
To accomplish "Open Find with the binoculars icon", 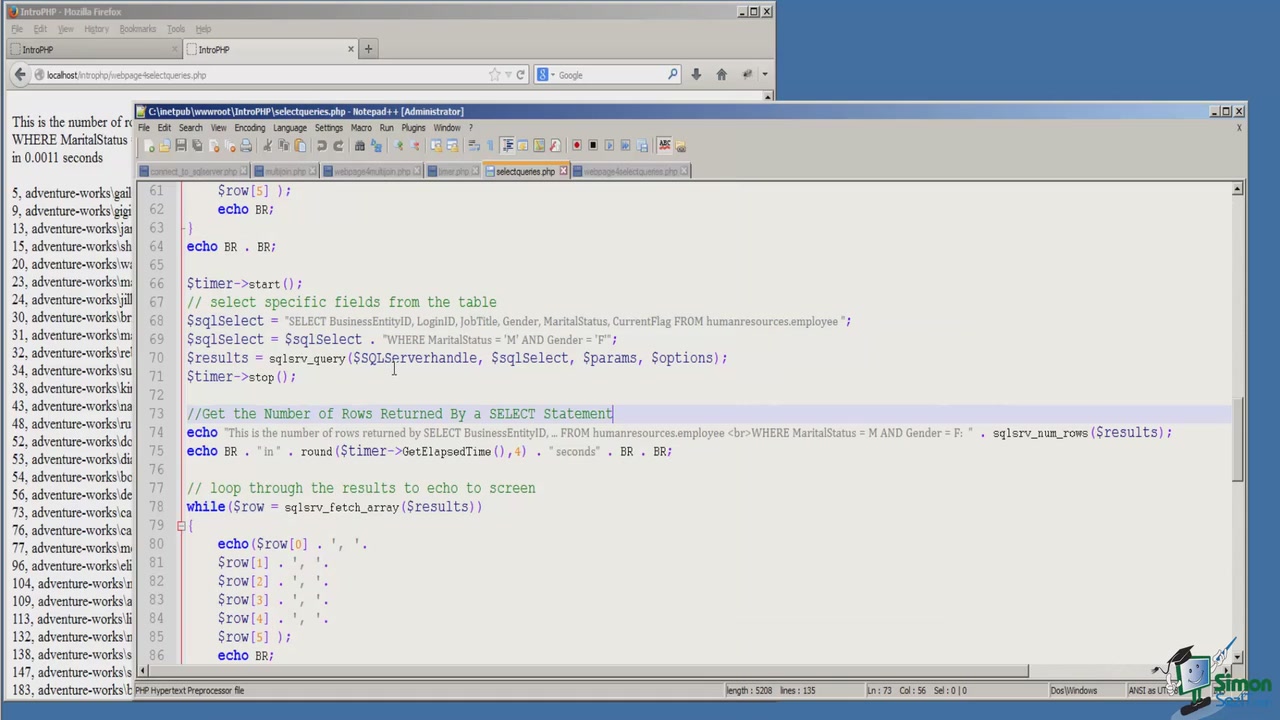I will [360, 146].
